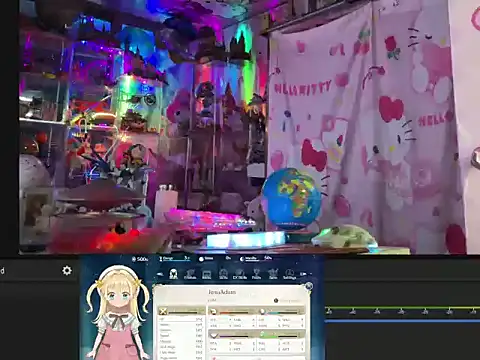This screenshot has height=360, width=480.
Task: Click the blue volume slider bar
Action: point(403,321)
